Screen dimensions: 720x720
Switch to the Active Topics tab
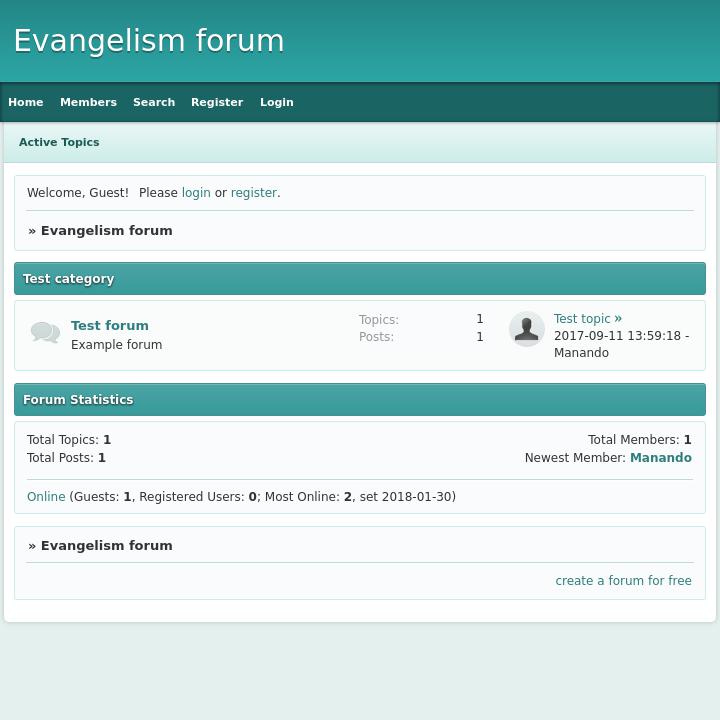pyautogui.click(x=59, y=142)
